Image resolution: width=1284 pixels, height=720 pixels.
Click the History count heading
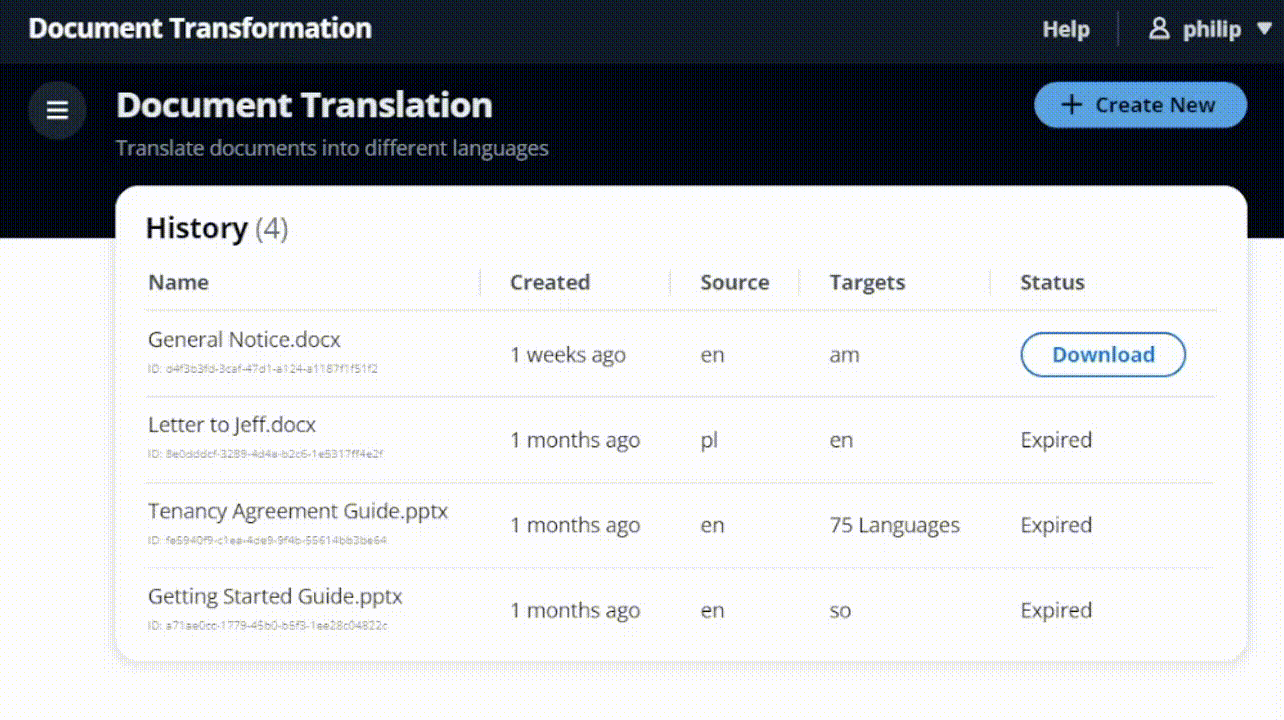point(216,228)
